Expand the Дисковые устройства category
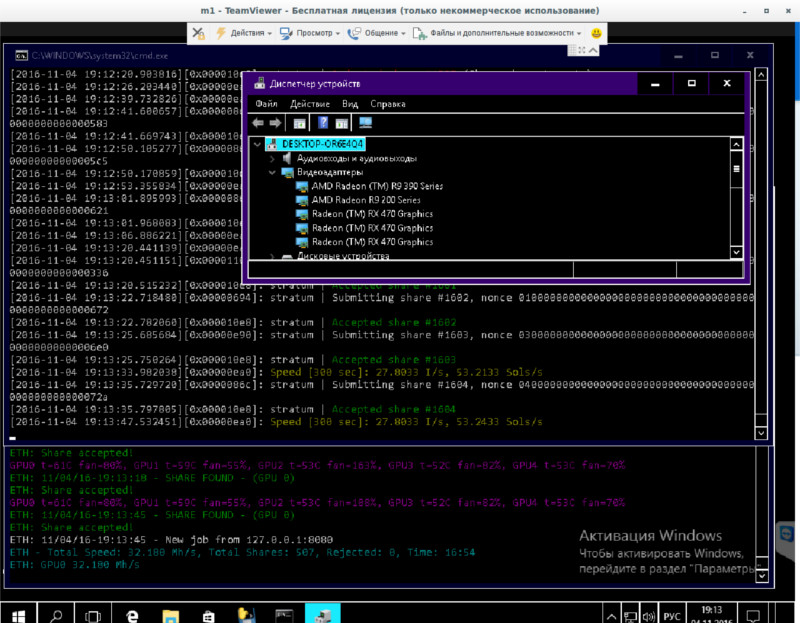Image resolution: width=803 pixels, height=623 pixels. [x=272, y=255]
